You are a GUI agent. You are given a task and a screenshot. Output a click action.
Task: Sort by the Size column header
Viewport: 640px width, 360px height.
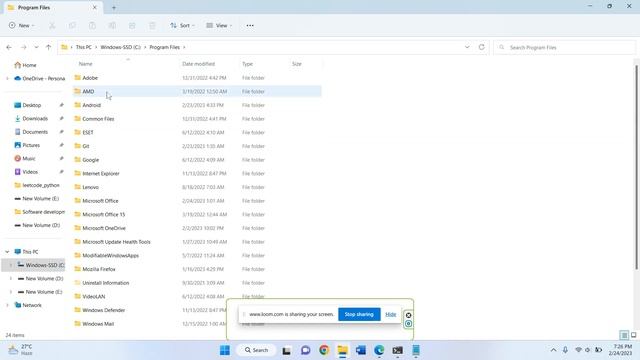click(x=297, y=64)
